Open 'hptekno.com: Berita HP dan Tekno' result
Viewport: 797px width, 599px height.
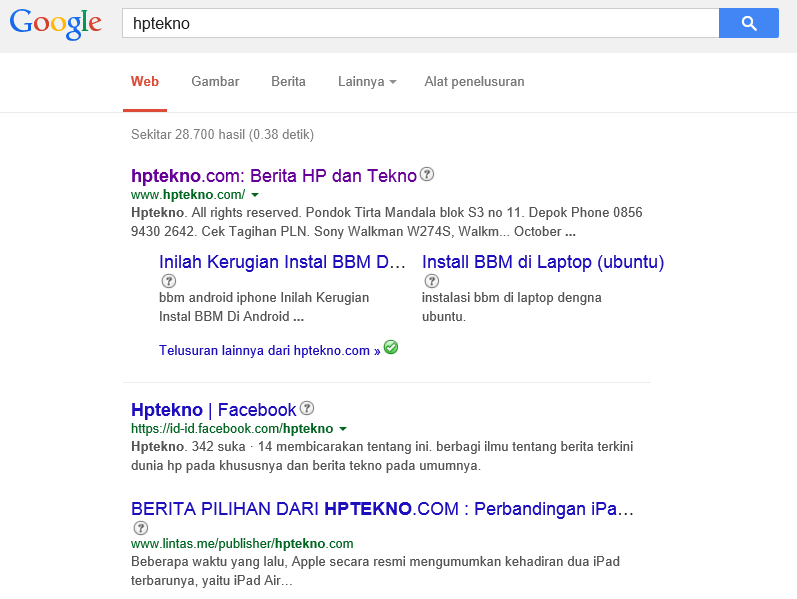(274, 175)
